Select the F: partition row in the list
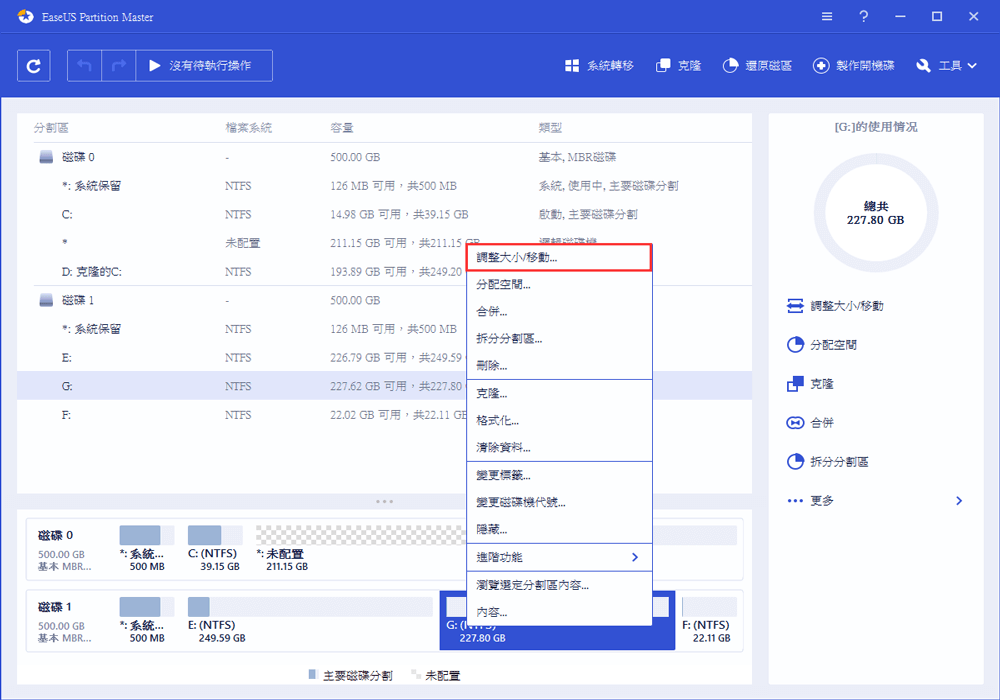This screenshot has width=1000, height=700. pos(385,415)
